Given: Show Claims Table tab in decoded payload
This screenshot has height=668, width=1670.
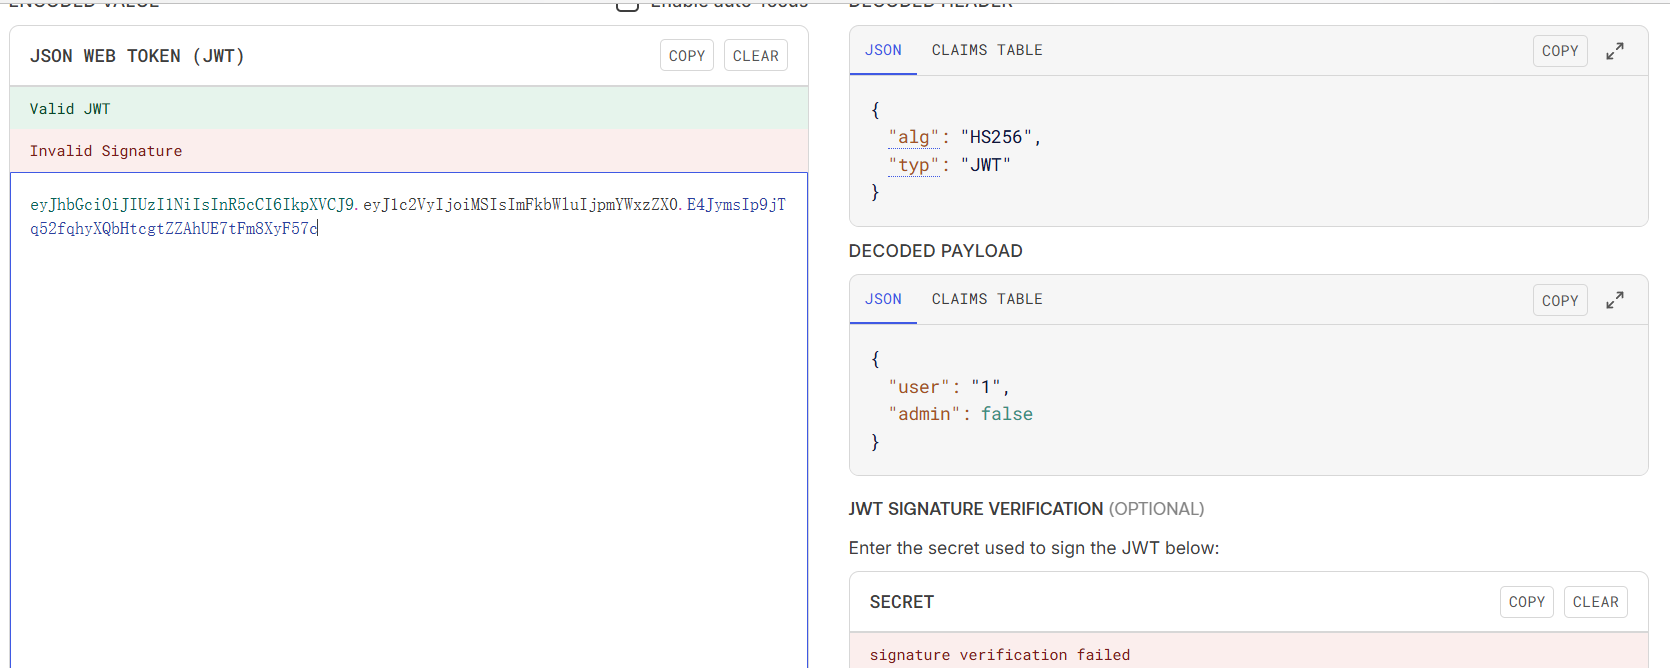Looking at the screenshot, I should 986,299.
